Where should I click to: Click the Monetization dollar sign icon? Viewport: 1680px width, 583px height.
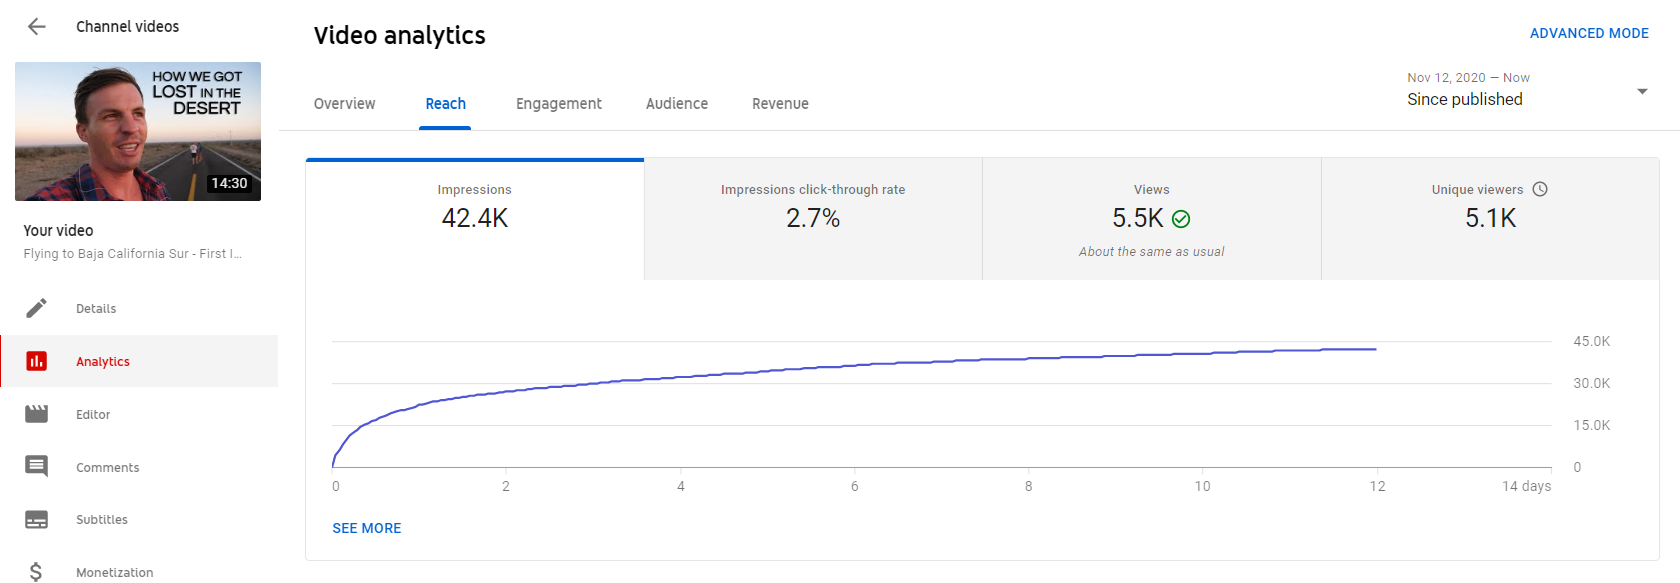(x=37, y=571)
